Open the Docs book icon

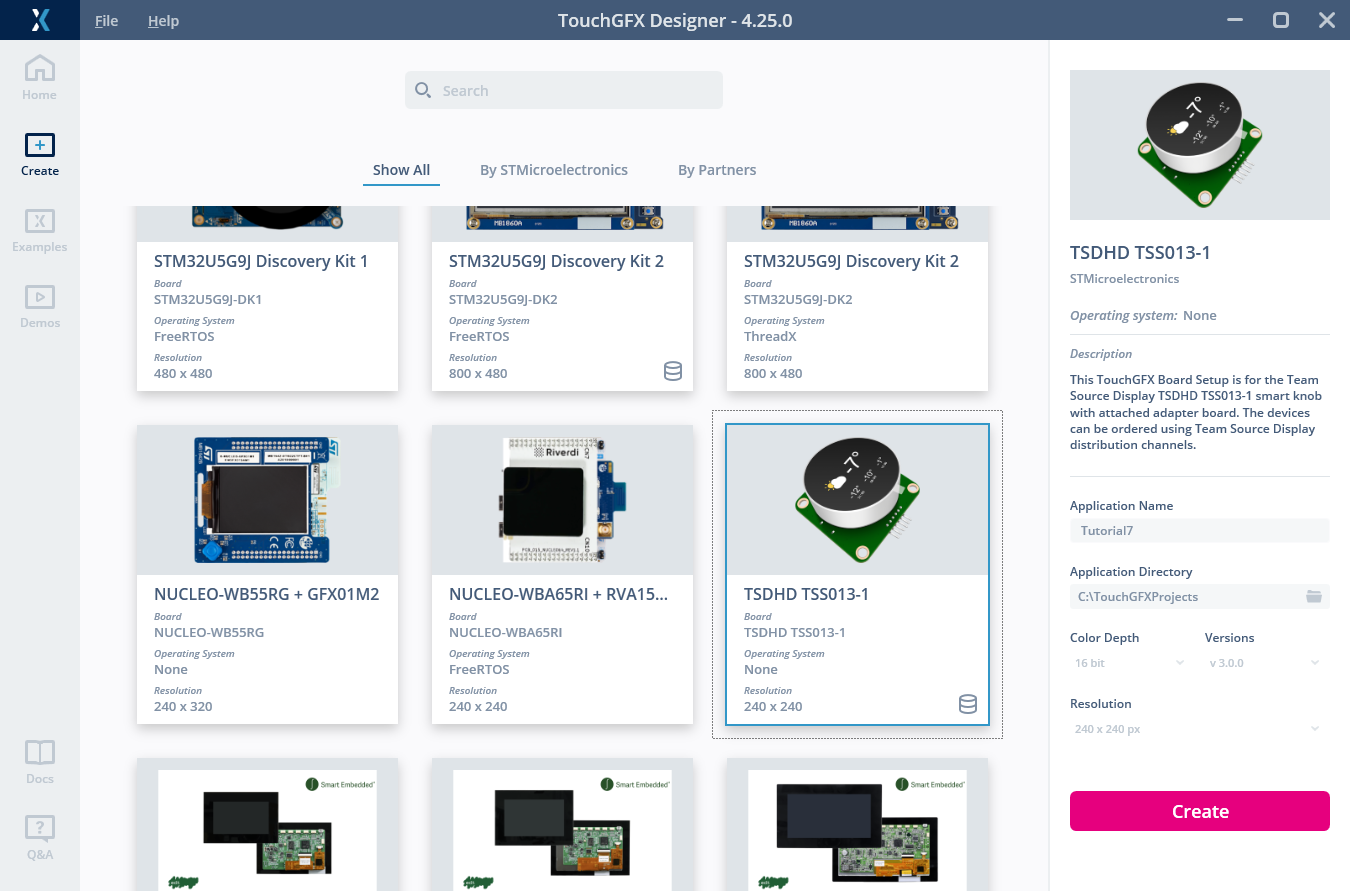(40, 762)
